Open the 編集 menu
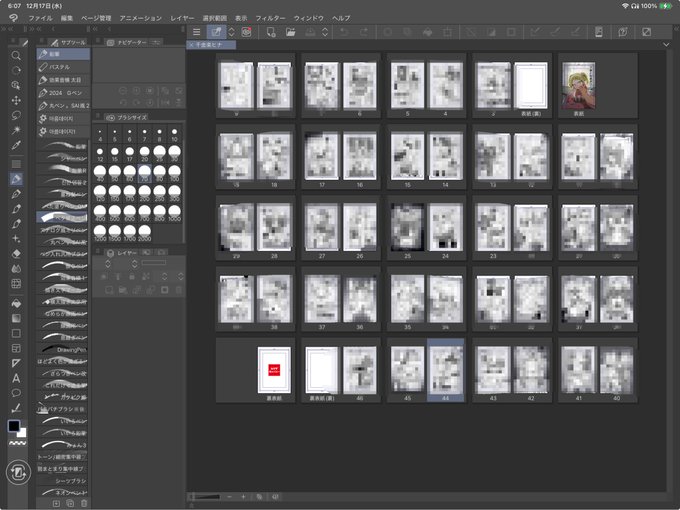Viewport: 680px width, 510px height. pos(67,18)
